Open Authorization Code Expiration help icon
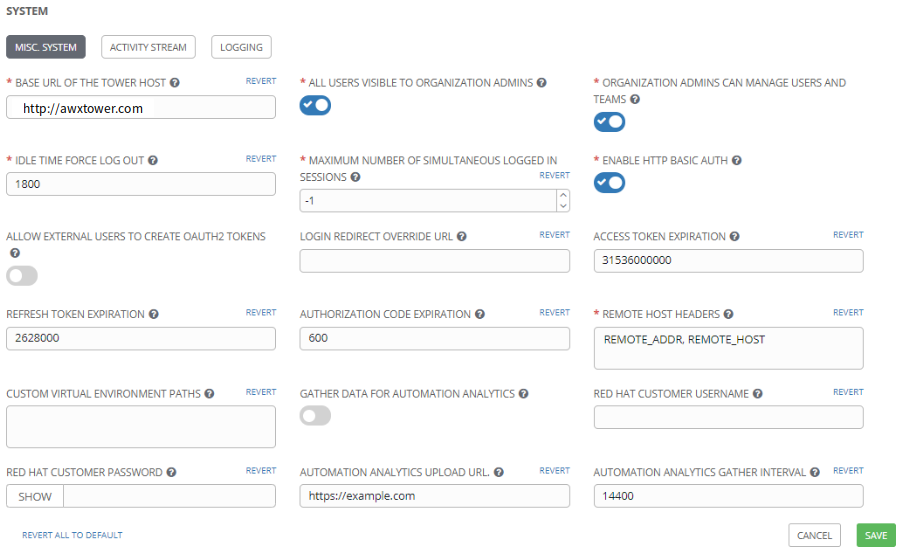This screenshot has height=554, width=903. (x=480, y=314)
